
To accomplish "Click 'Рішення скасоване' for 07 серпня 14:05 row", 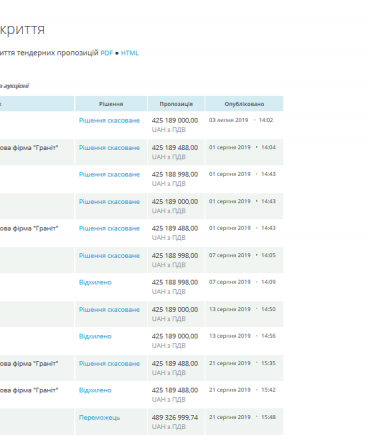I will coord(109,256).
